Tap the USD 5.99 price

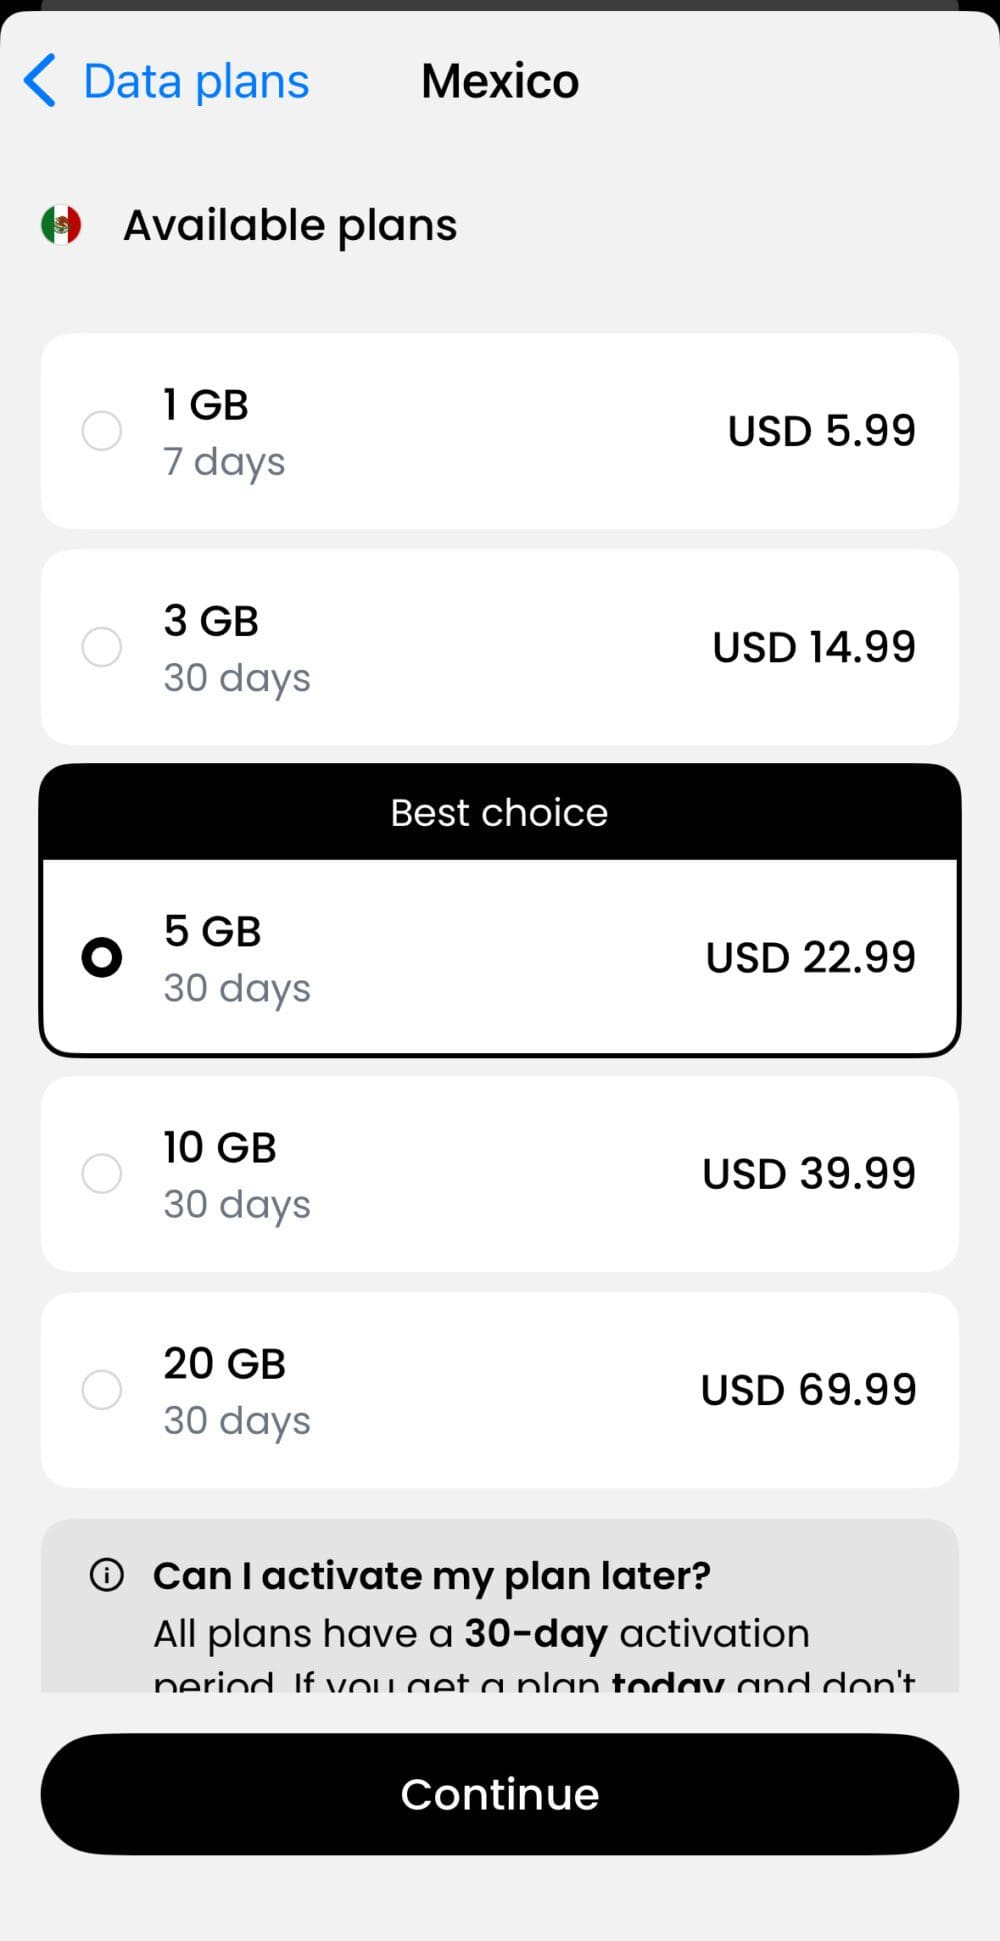coord(821,431)
